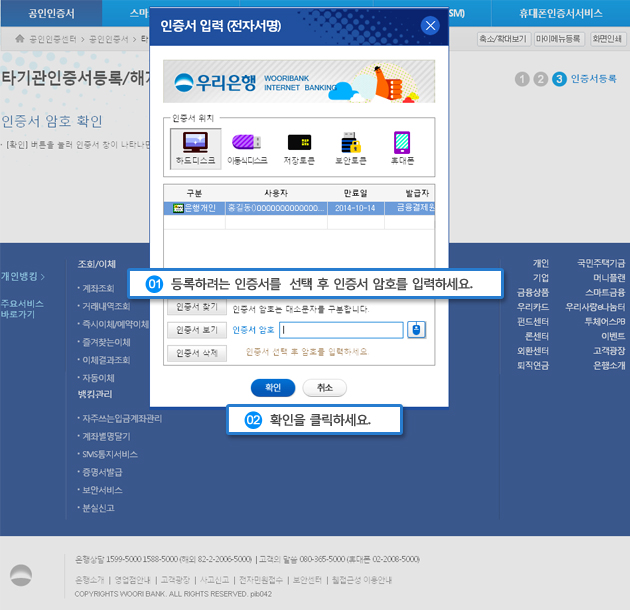Choose the 보안토큰 security token icon
Viewport: 630px width, 610px height.
tap(351, 149)
